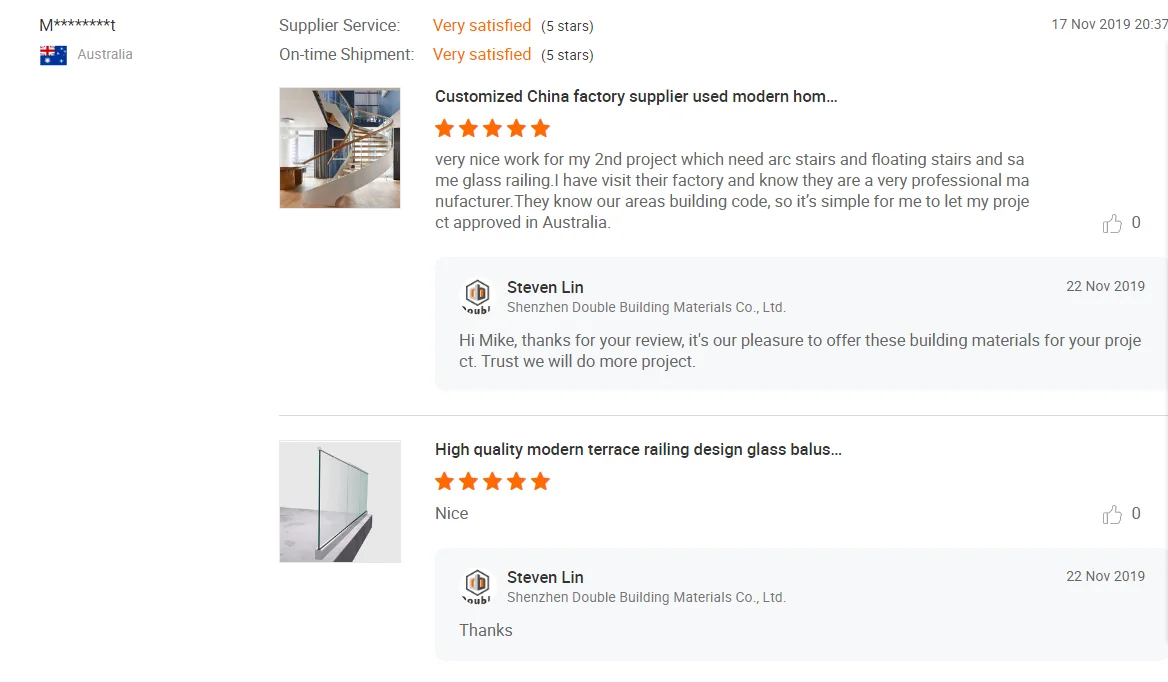Click the Supplier Service "Very satisfied" rating
The height and width of the screenshot is (682, 1168).
(482, 26)
